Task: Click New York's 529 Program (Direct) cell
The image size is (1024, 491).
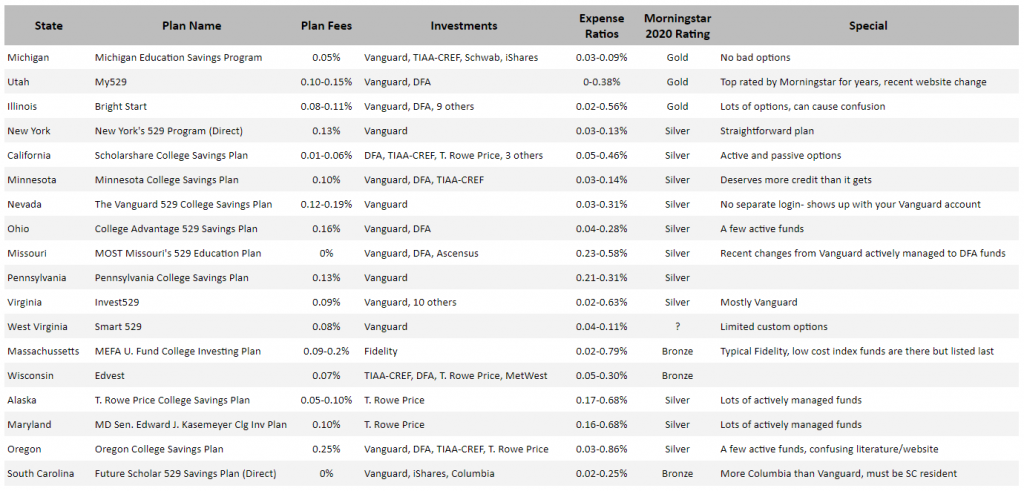Action: click(x=168, y=131)
